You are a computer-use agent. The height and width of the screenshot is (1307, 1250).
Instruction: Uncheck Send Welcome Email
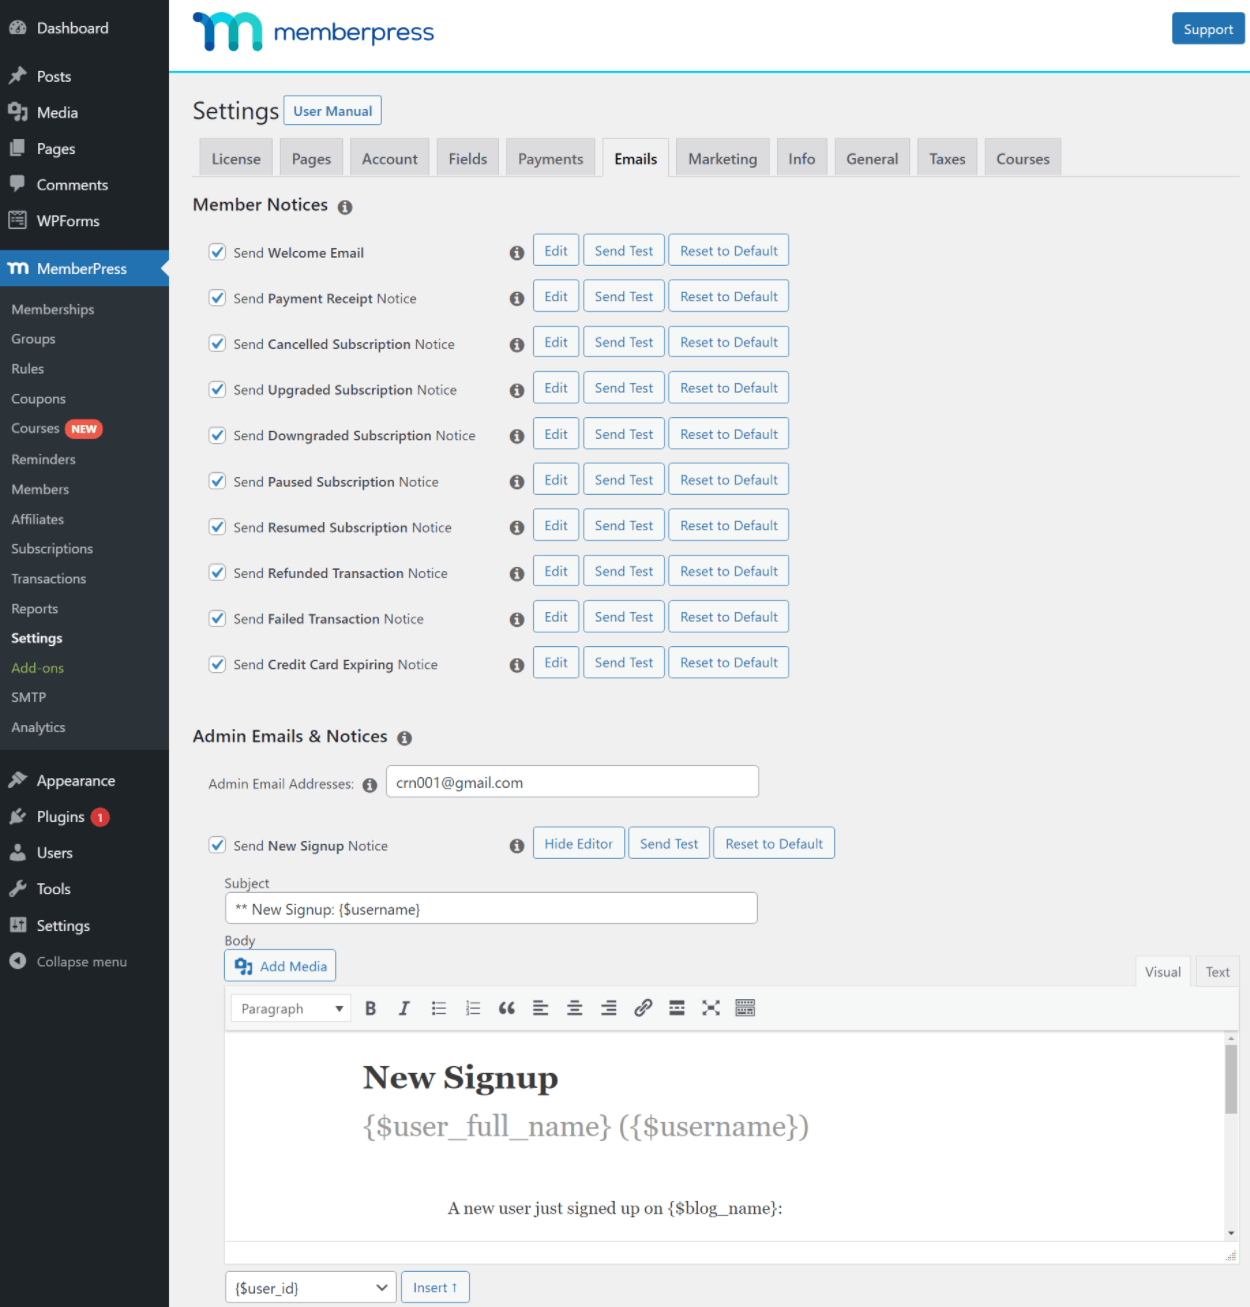coord(217,252)
